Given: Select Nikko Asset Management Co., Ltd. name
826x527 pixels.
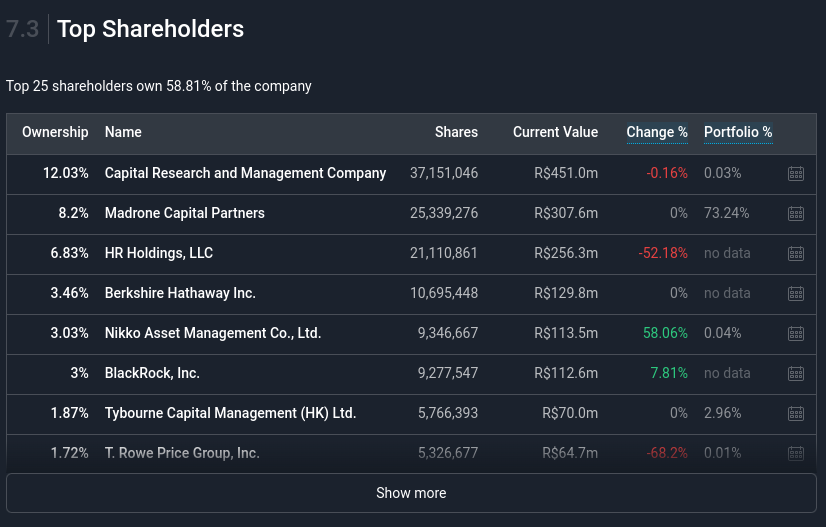Looking at the screenshot, I should tap(213, 333).
